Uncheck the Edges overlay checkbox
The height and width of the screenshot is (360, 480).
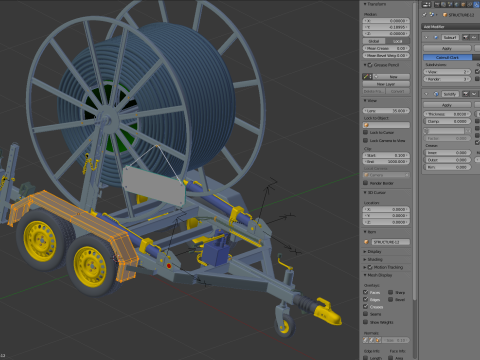pos(365,299)
